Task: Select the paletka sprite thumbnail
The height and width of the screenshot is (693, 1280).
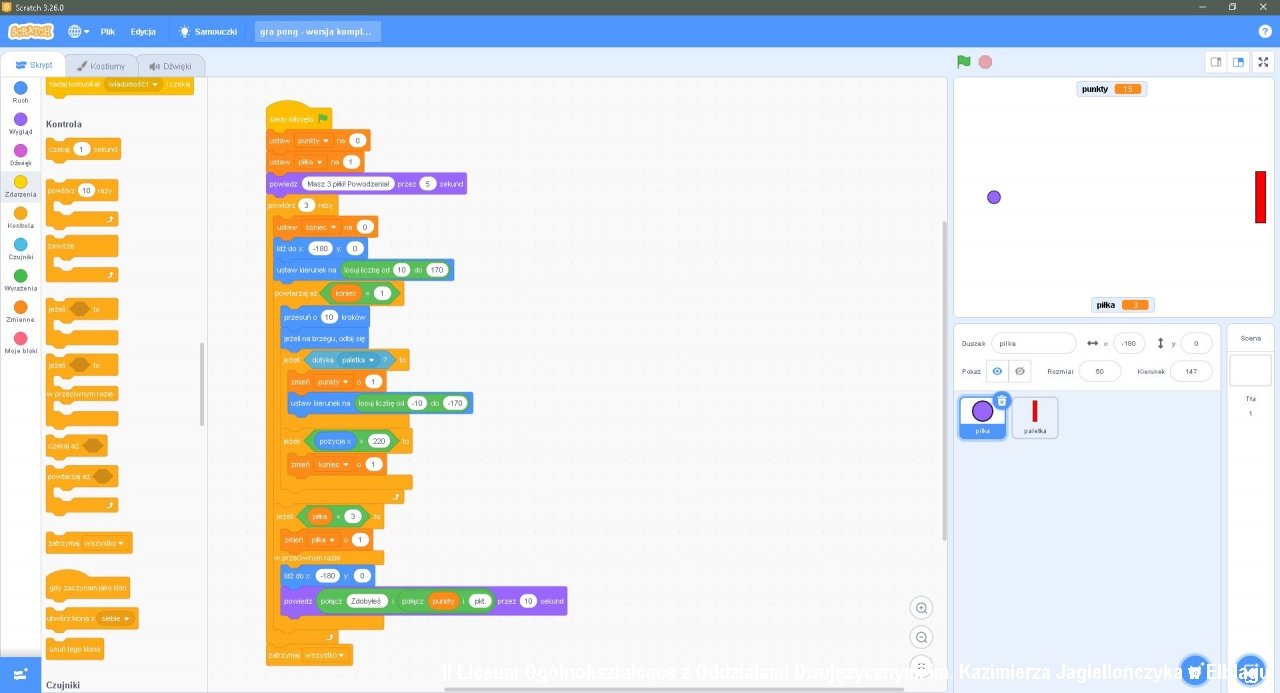Action: (1035, 417)
